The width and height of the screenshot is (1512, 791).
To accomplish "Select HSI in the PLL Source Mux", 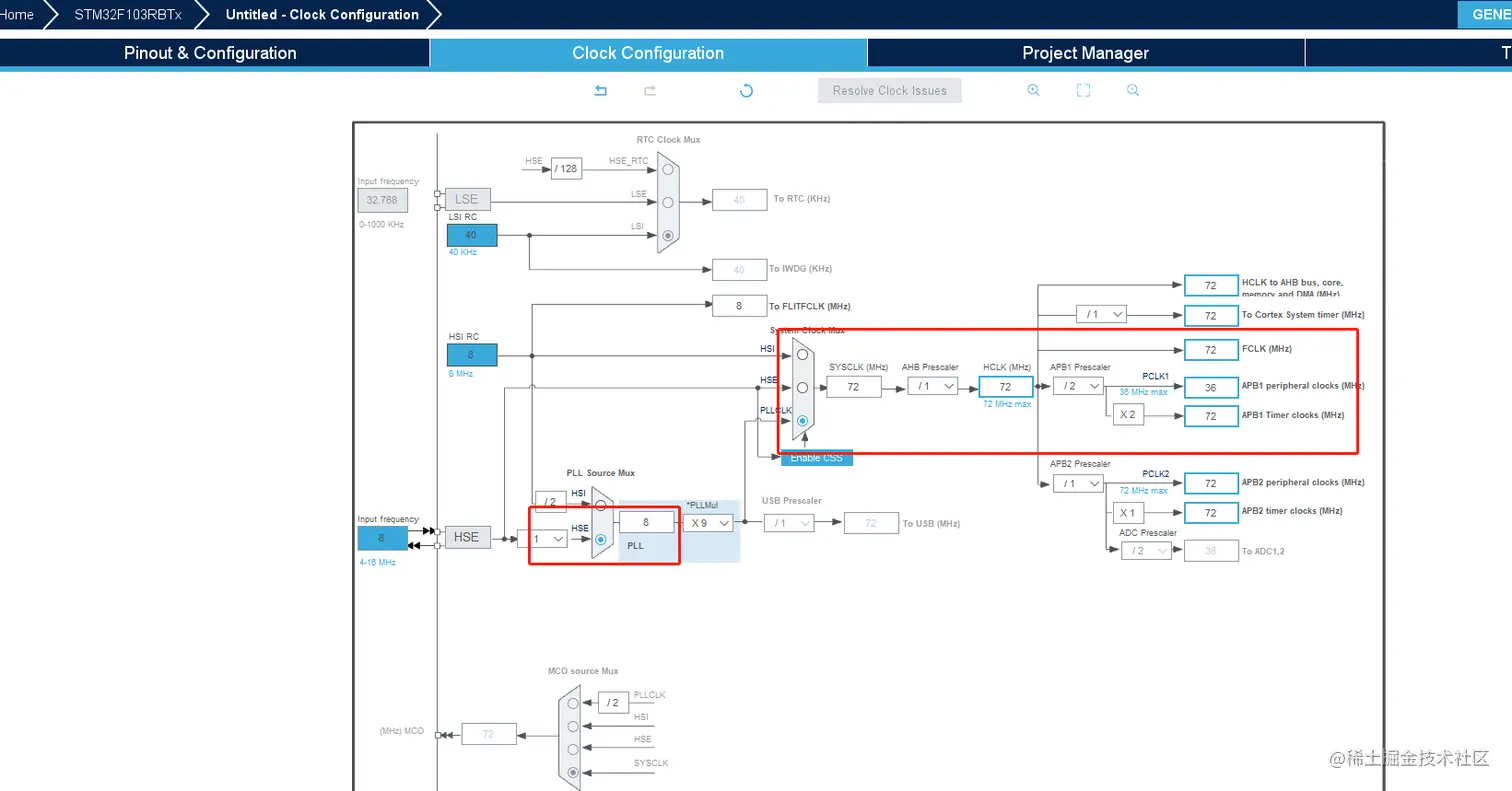I will coord(600,505).
